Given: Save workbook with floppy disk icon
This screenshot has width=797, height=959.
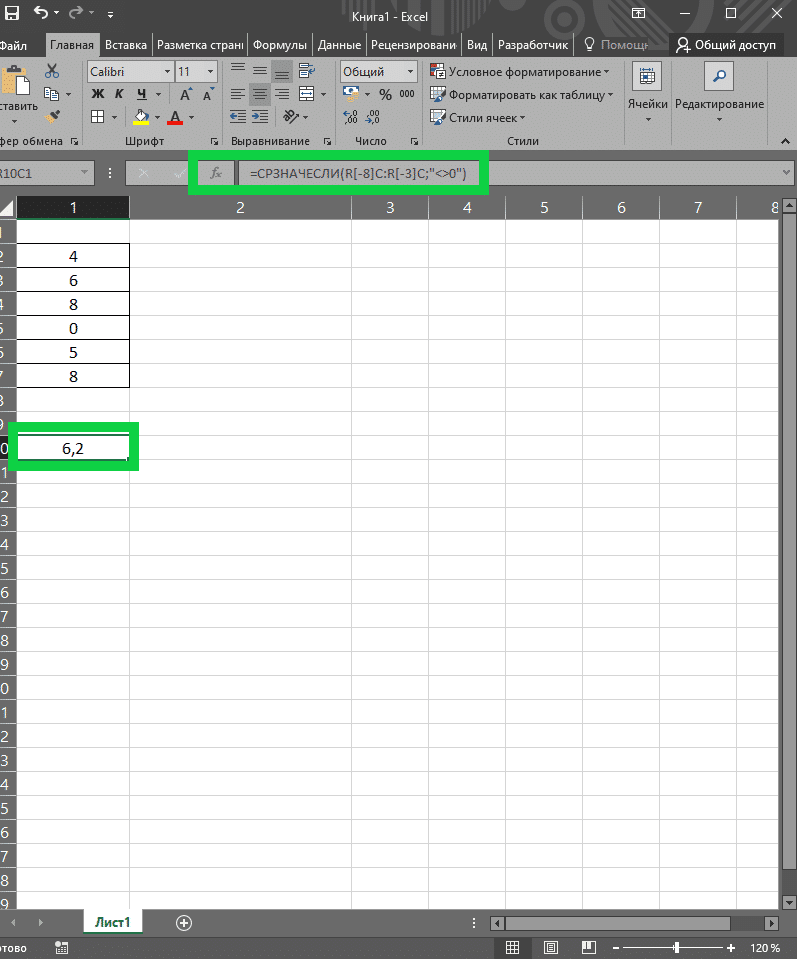Looking at the screenshot, I should coord(10,13).
